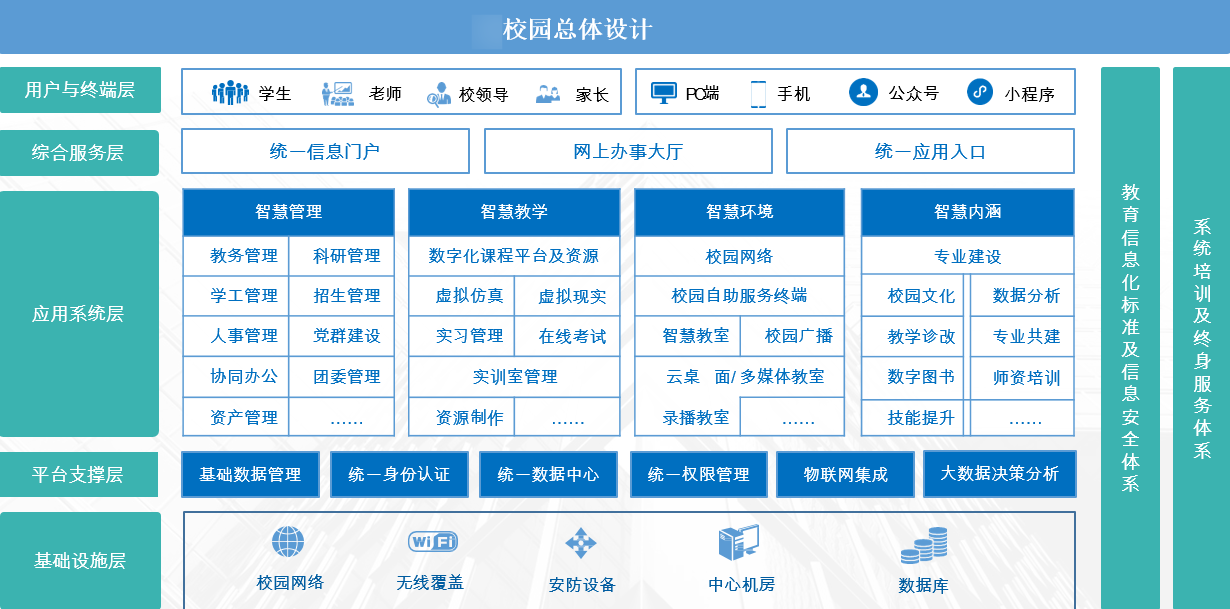
Task: Click the 数据库 stacked disks icon
Action: (x=924, y=547)
